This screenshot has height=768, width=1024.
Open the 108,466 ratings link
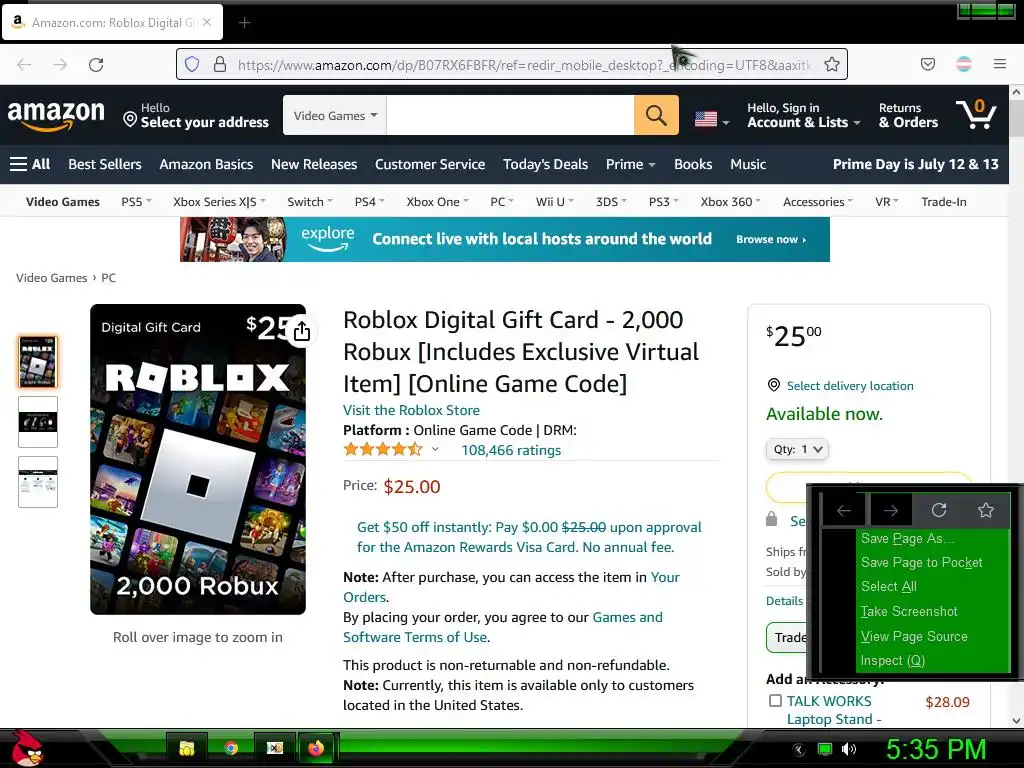[511, 450]
